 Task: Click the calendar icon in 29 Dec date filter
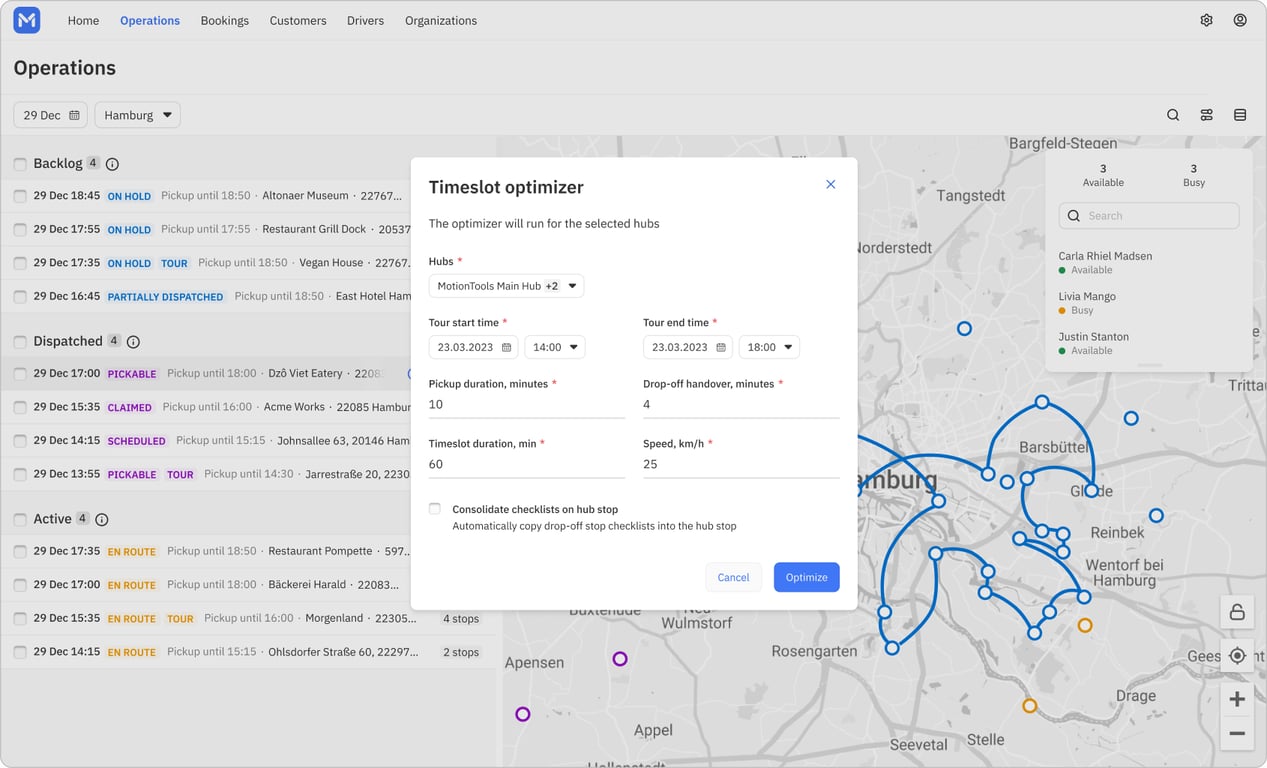(x=74, y=116)
